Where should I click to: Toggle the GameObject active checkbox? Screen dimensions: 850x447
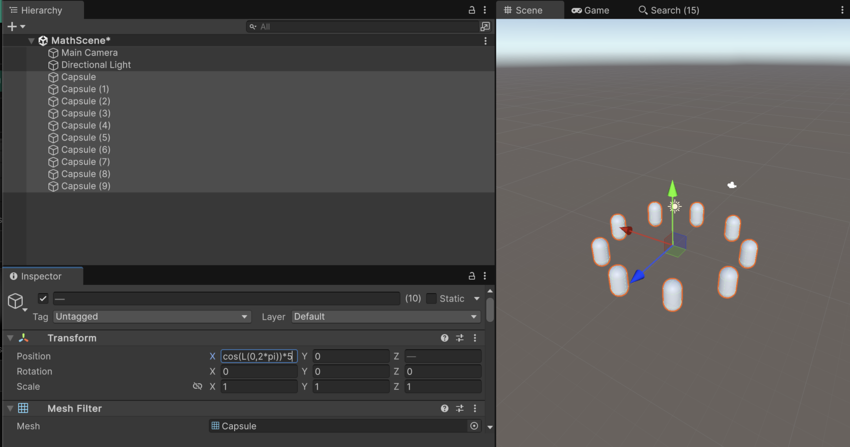pos(43,298)
